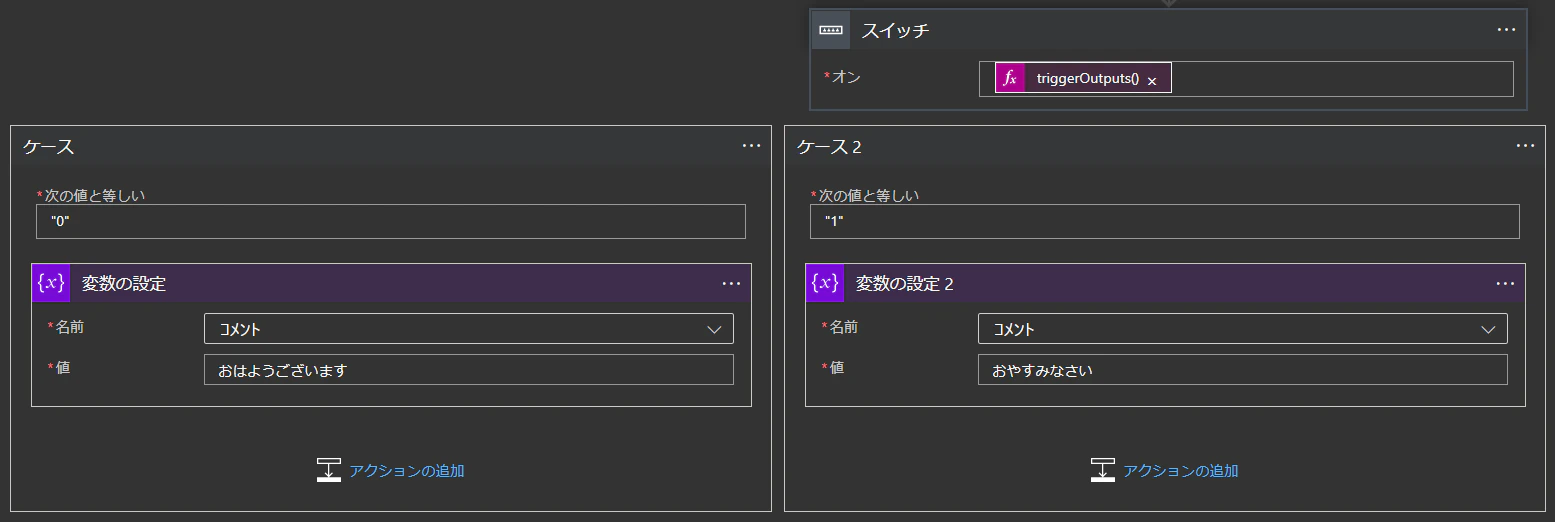Open the 変数の設定 2 ellipsis menu

tap(1505, 283)
